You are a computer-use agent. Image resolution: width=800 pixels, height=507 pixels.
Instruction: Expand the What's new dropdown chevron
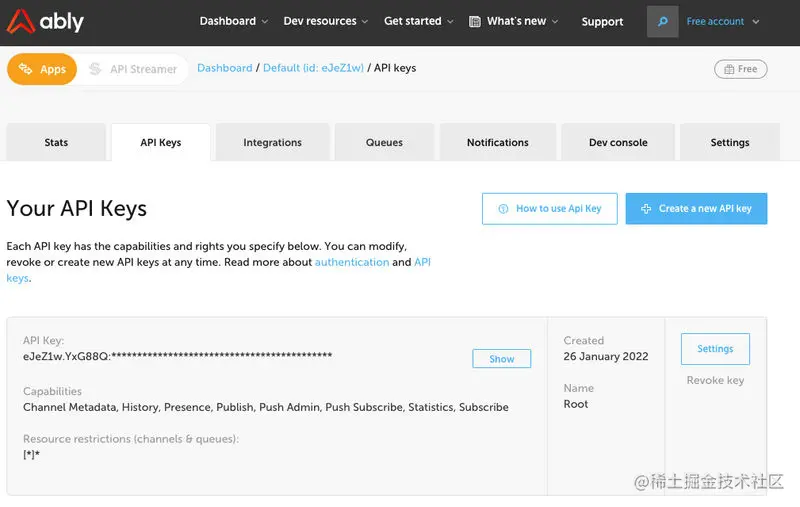click(555, 21)
